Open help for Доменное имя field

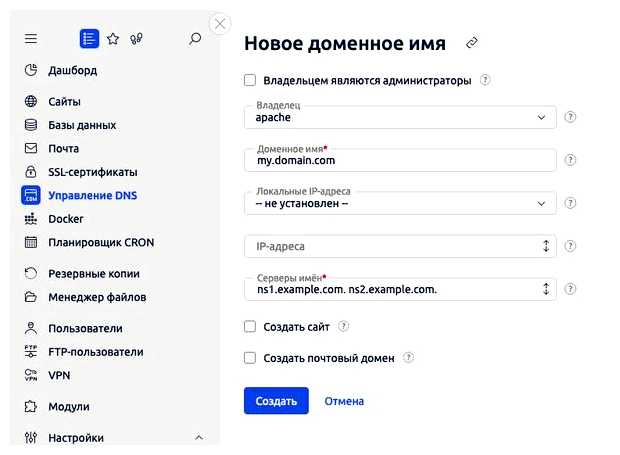570,160
